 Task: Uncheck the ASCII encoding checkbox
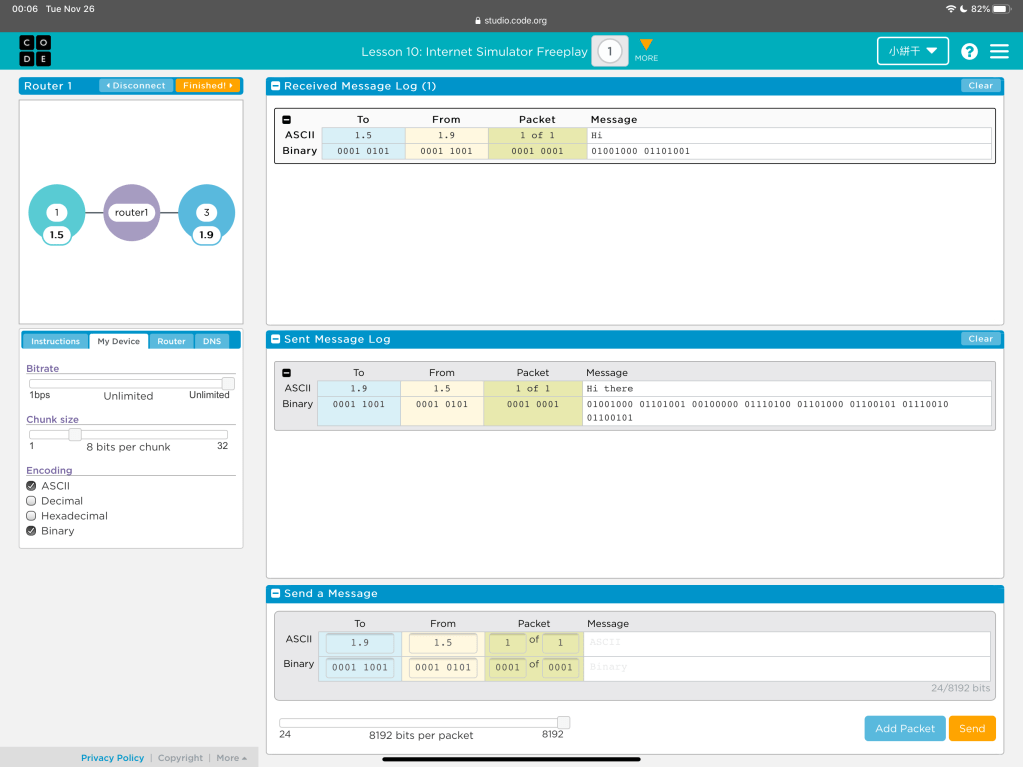31,486
